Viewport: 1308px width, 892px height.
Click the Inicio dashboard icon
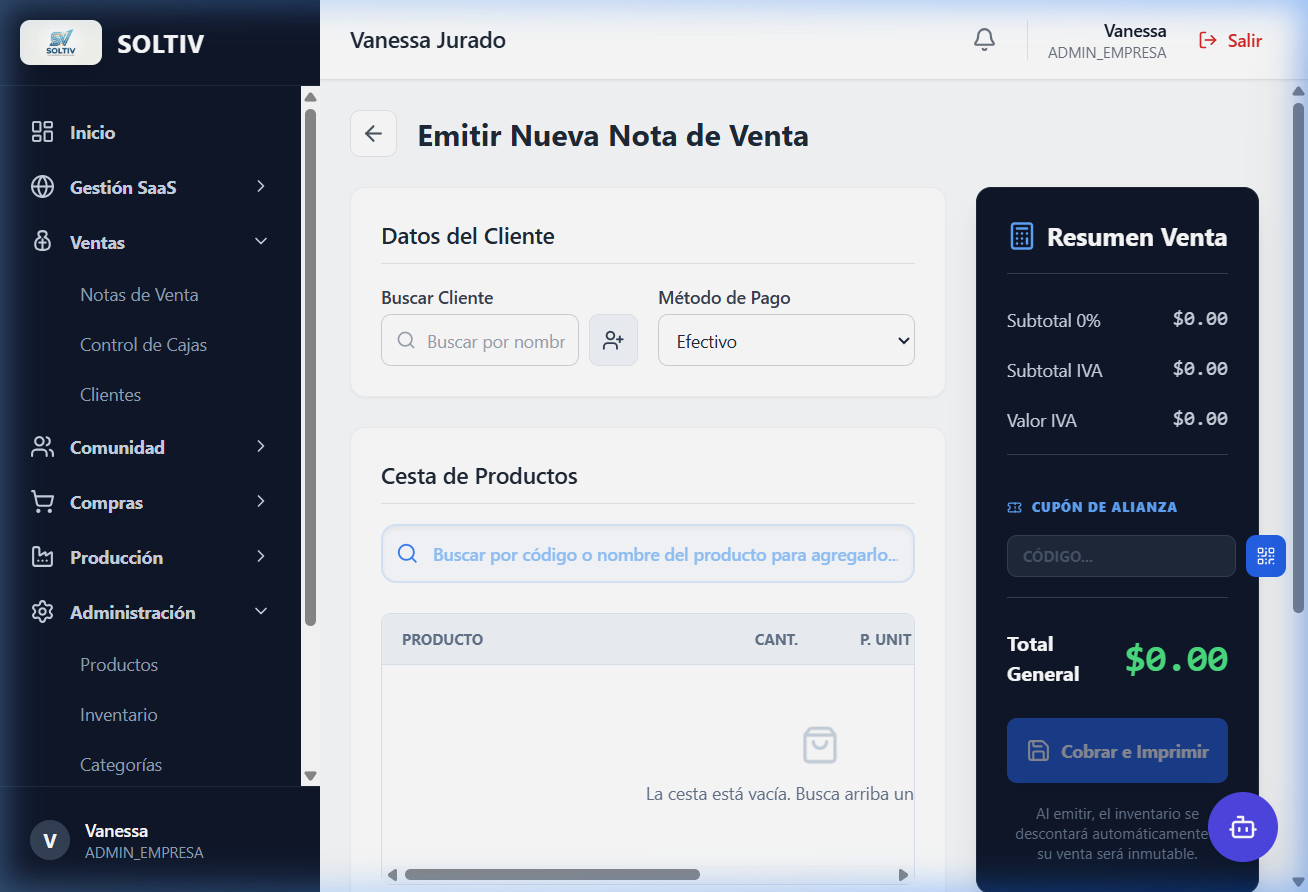tap(42, 132)
